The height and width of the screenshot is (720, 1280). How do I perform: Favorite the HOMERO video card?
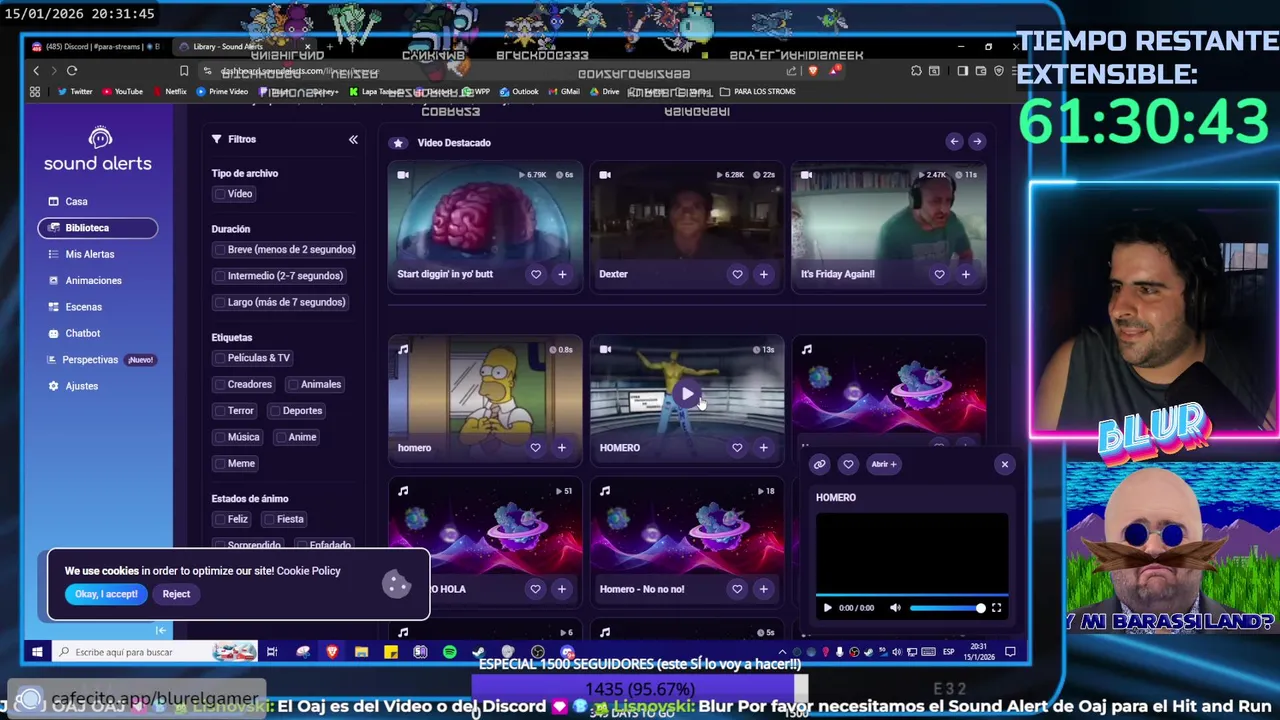coord(737,448)
